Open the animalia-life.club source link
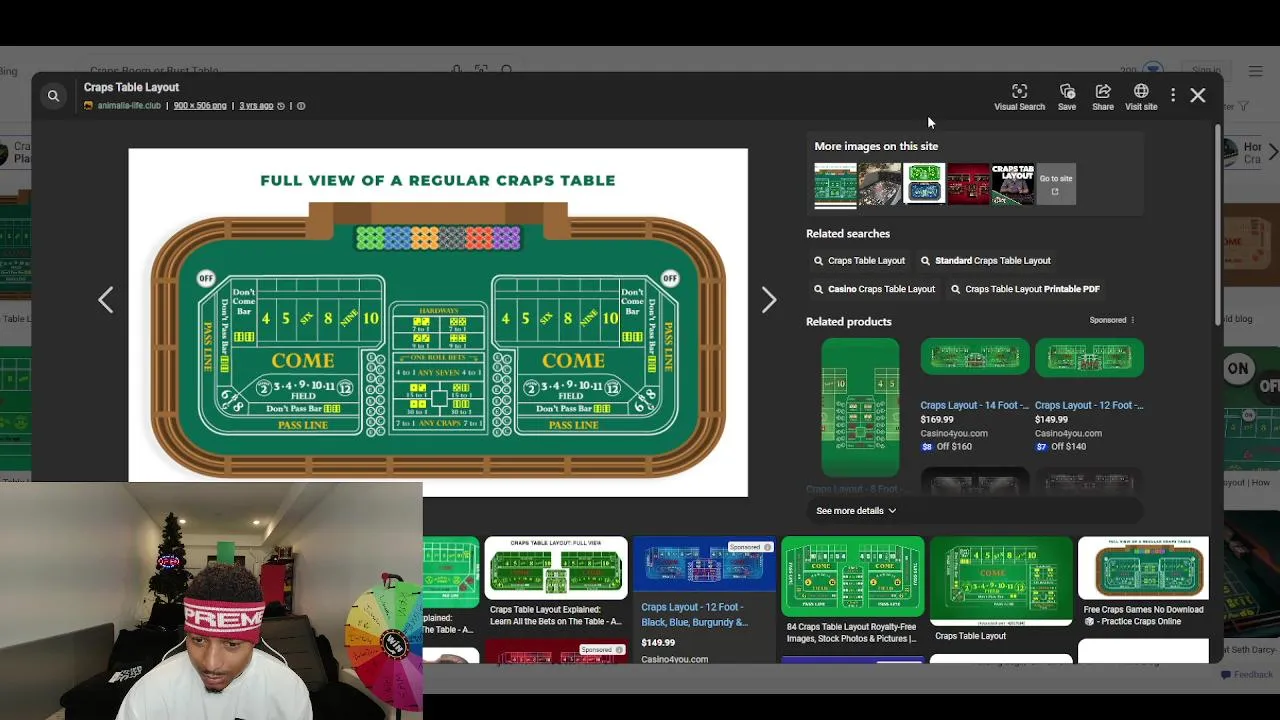Viewport: 1280px width, 720px height. coord(129,106)
